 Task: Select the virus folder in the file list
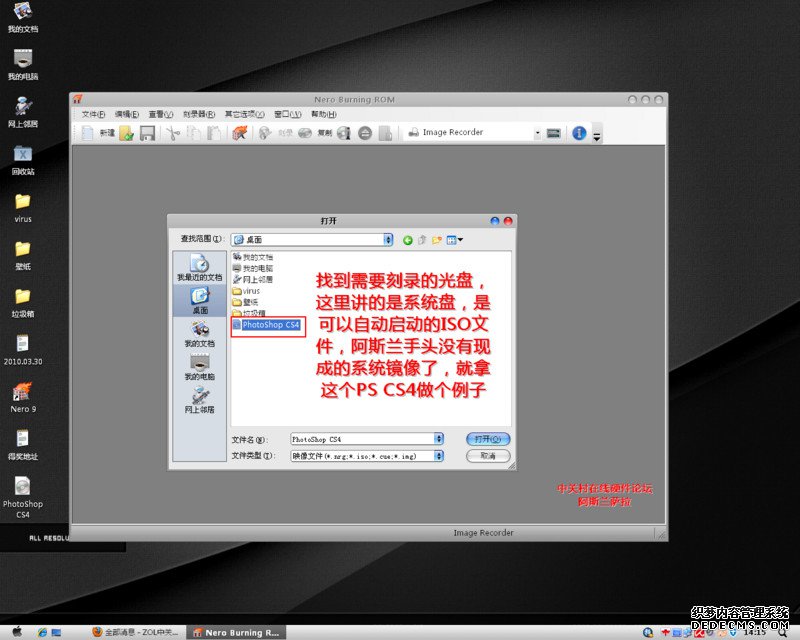246,291
